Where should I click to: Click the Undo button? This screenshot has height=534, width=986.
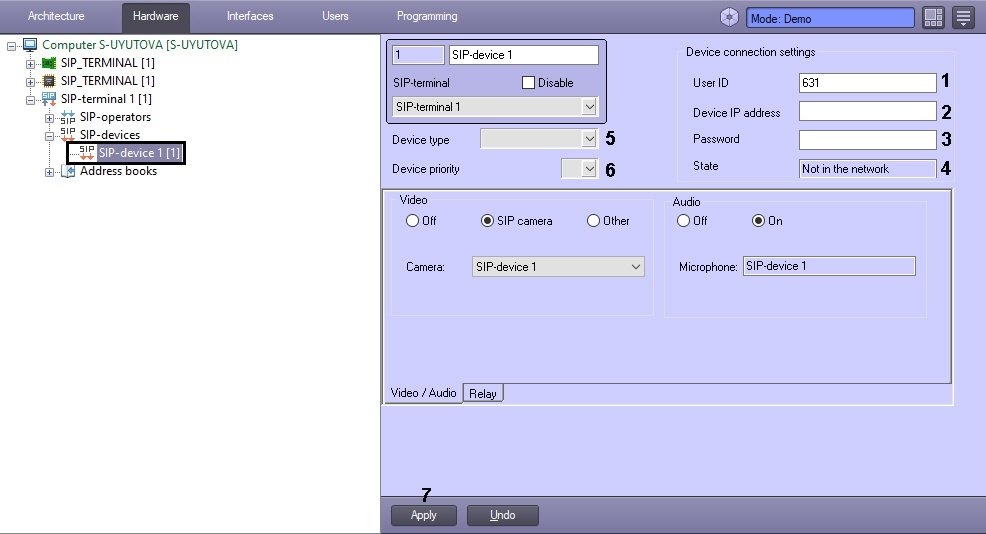[x=503, y=515]
